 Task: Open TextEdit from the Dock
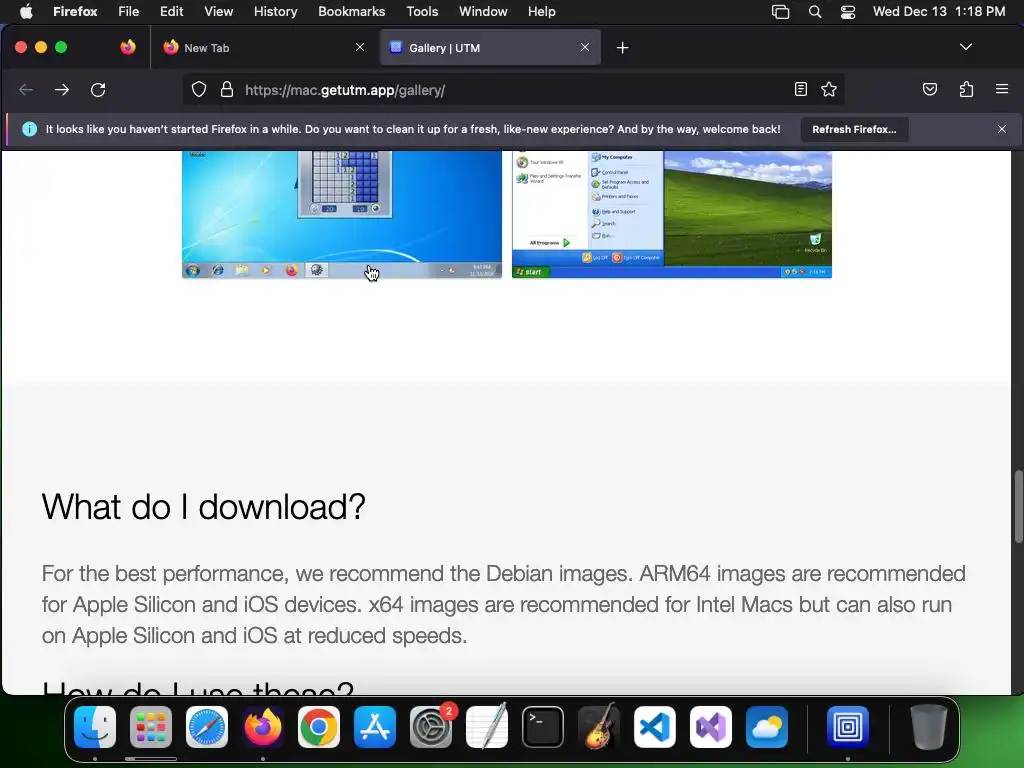487,727
